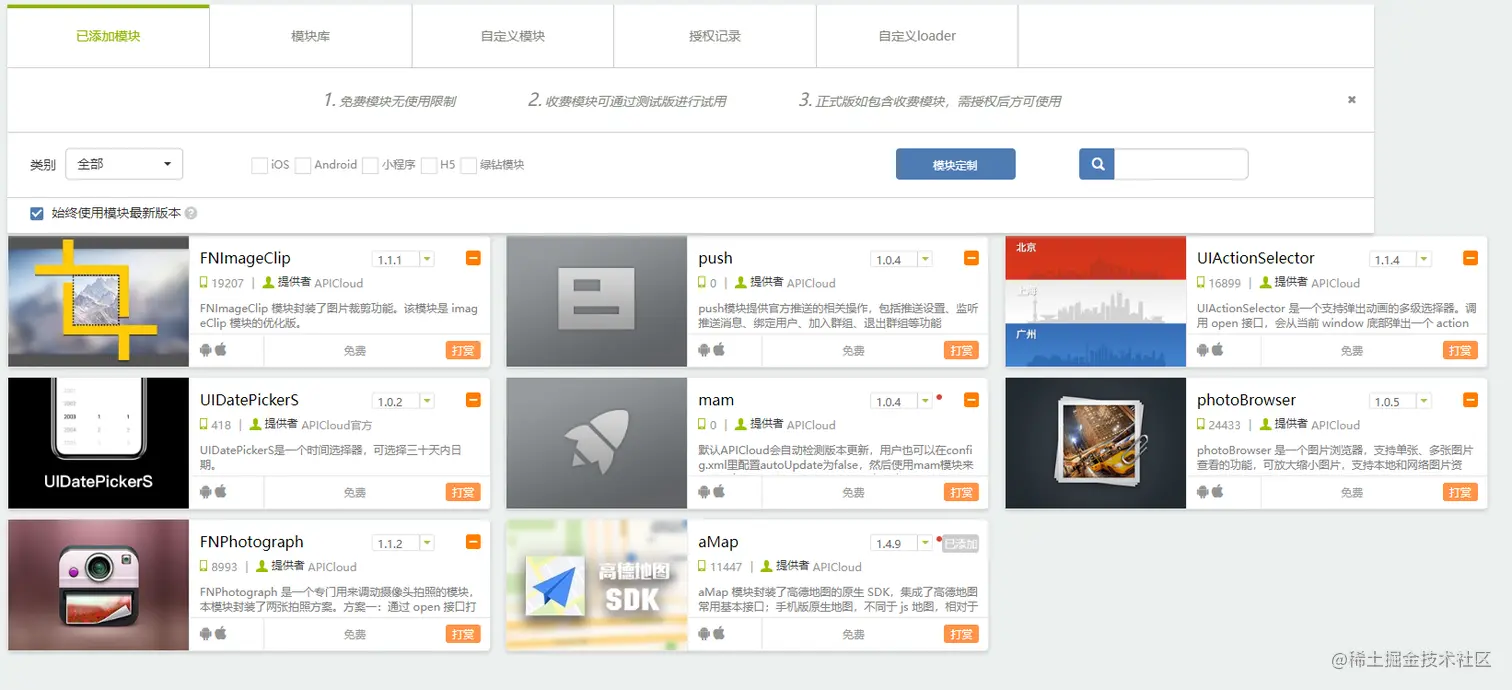This screenshot has width=1512, height=690.
Task: Remove UIActionSelector using its orange minus icon
Action: pos(1470,258)
